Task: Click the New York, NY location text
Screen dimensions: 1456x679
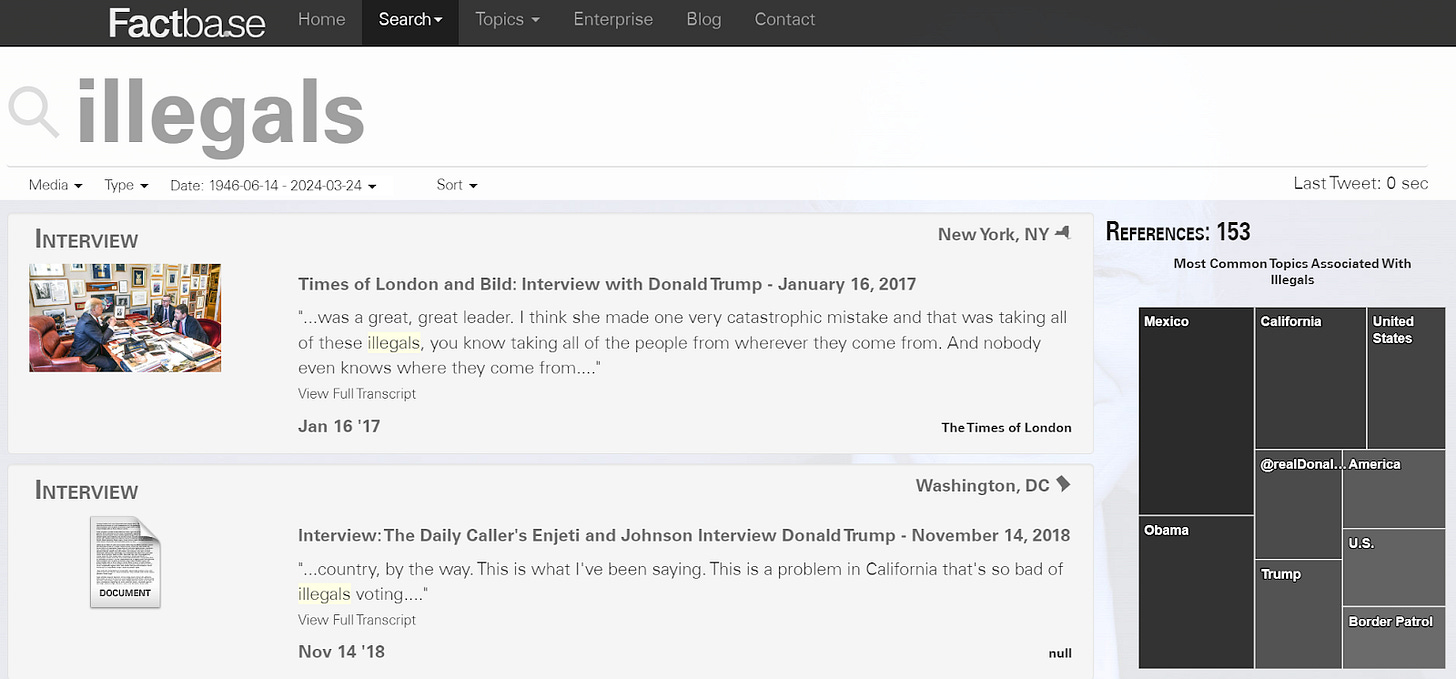Action: [993, 234]
